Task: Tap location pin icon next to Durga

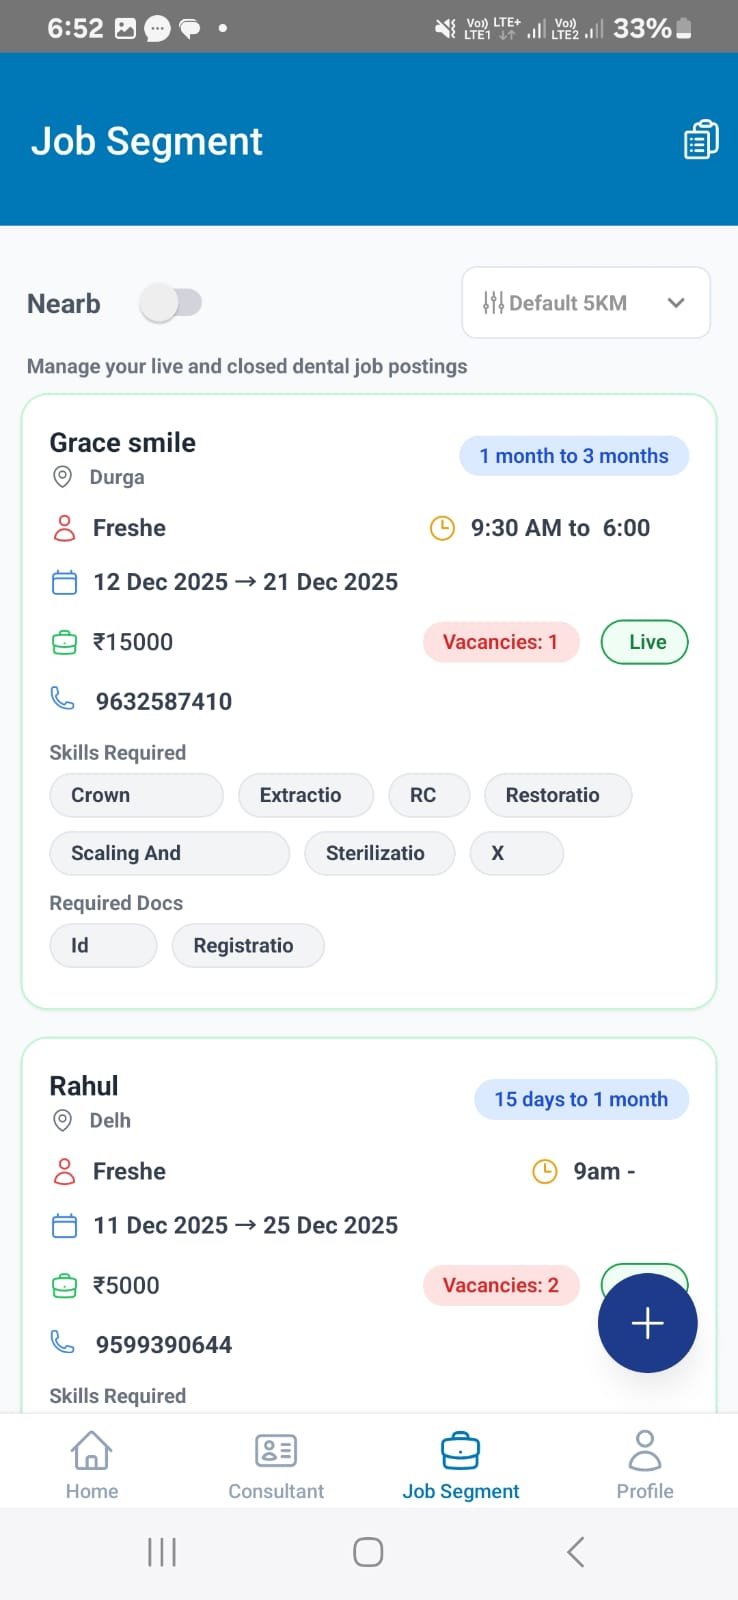Action: tap(62, 477)
